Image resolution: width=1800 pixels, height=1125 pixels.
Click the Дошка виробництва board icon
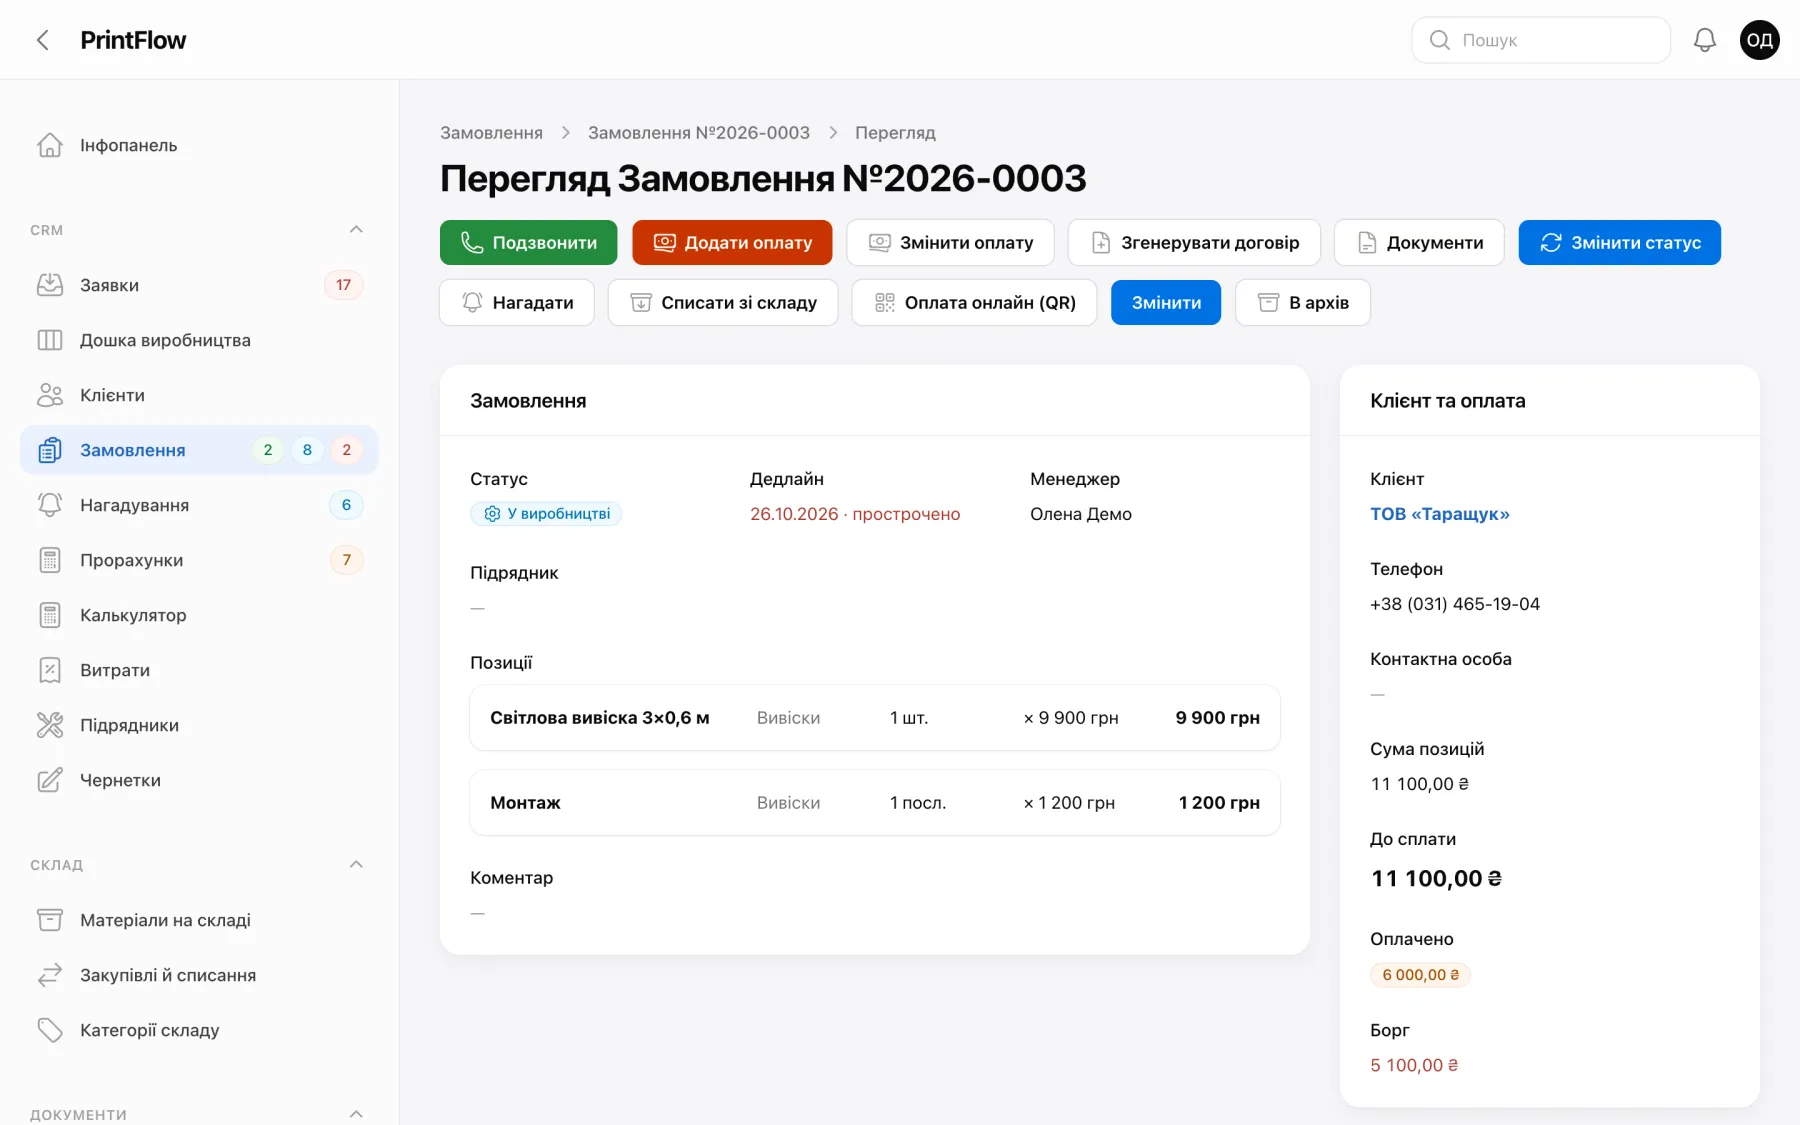pyautogui.click(x=50, y=340)
